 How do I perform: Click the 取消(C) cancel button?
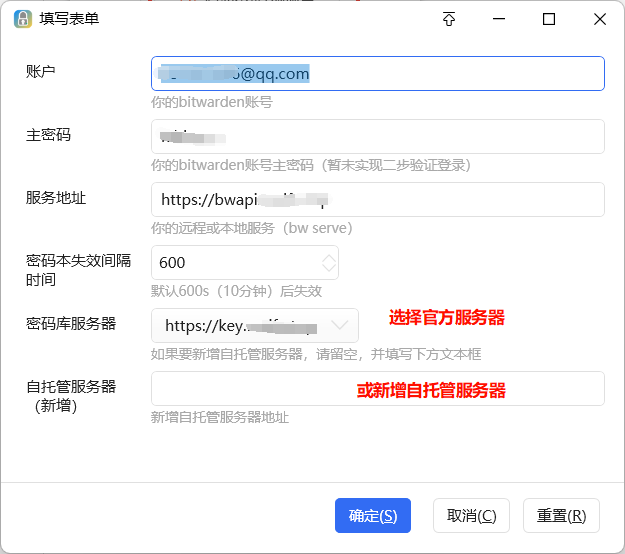click(471, 516)
